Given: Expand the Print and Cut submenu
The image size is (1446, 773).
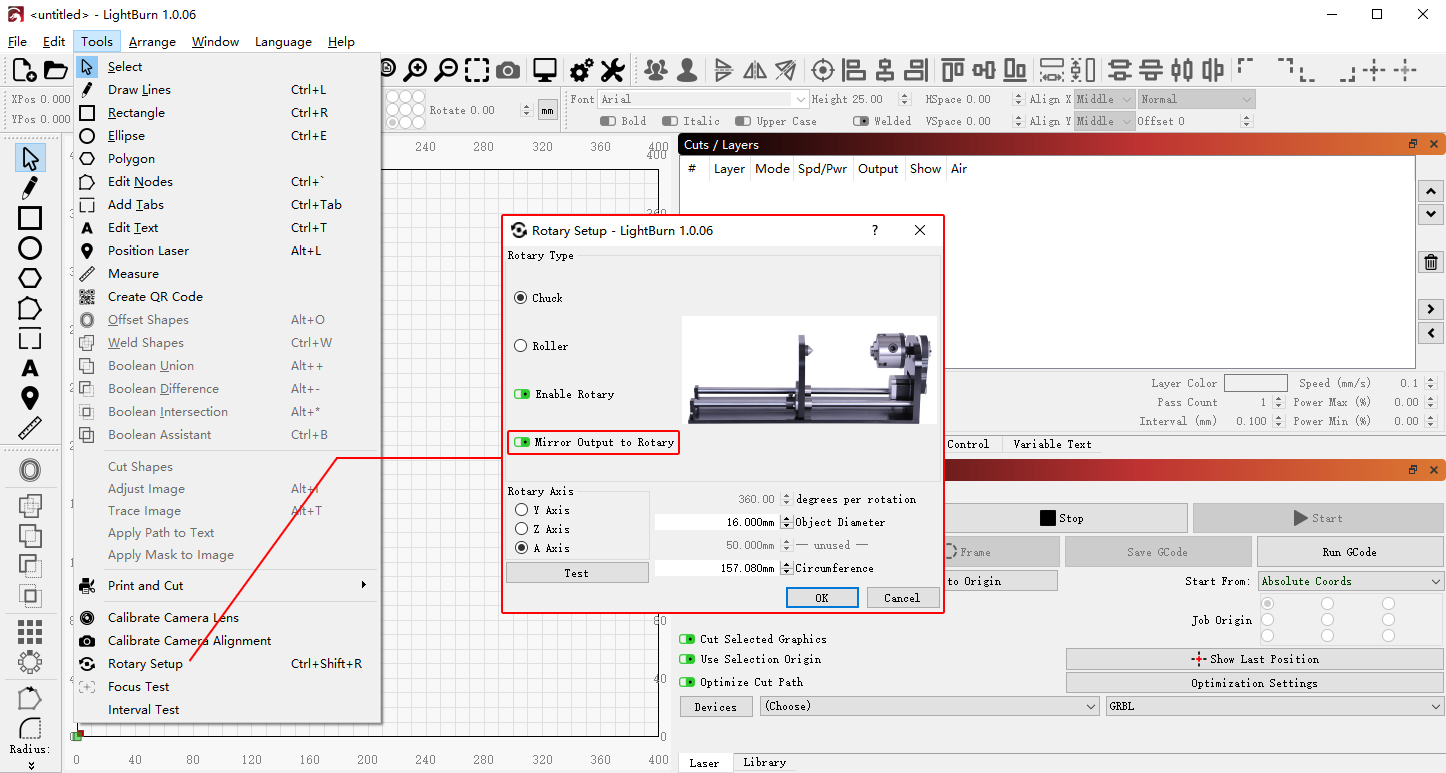Looking at the screenshot, I should click(226, 585).
